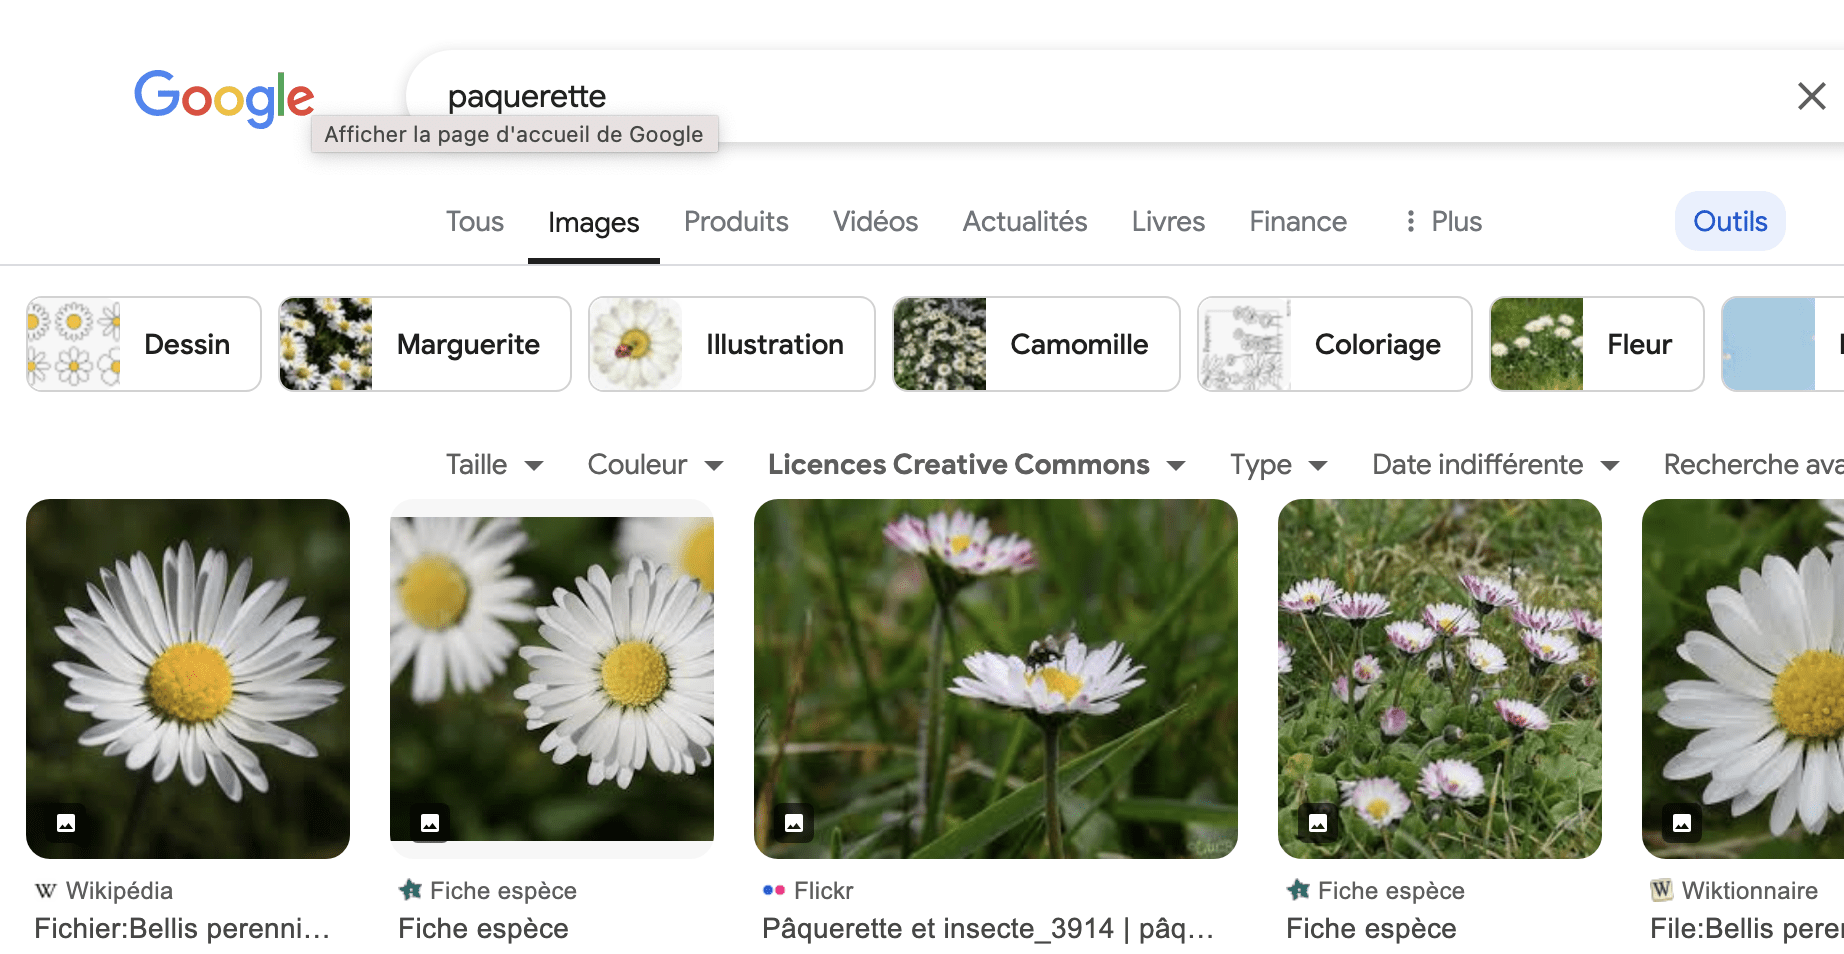
Task: Open the Date indifférente dropdown
Action: tap(1496, 465)
